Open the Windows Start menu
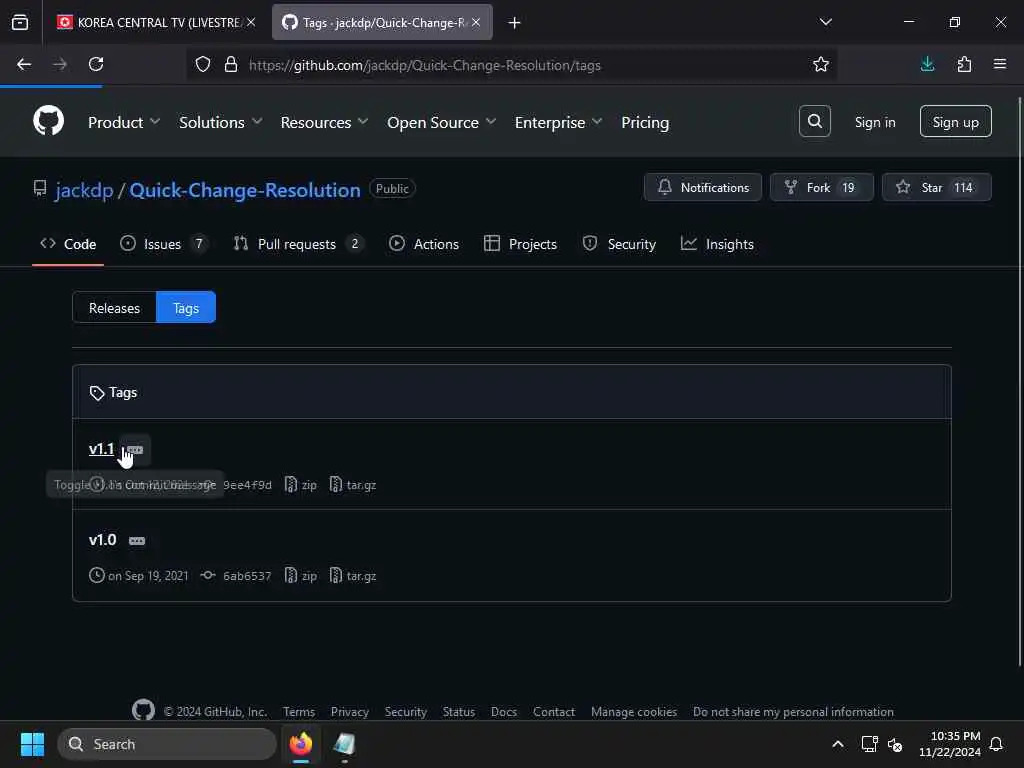The width and height of the screenshot is (1024, 768). click(32, 744)
